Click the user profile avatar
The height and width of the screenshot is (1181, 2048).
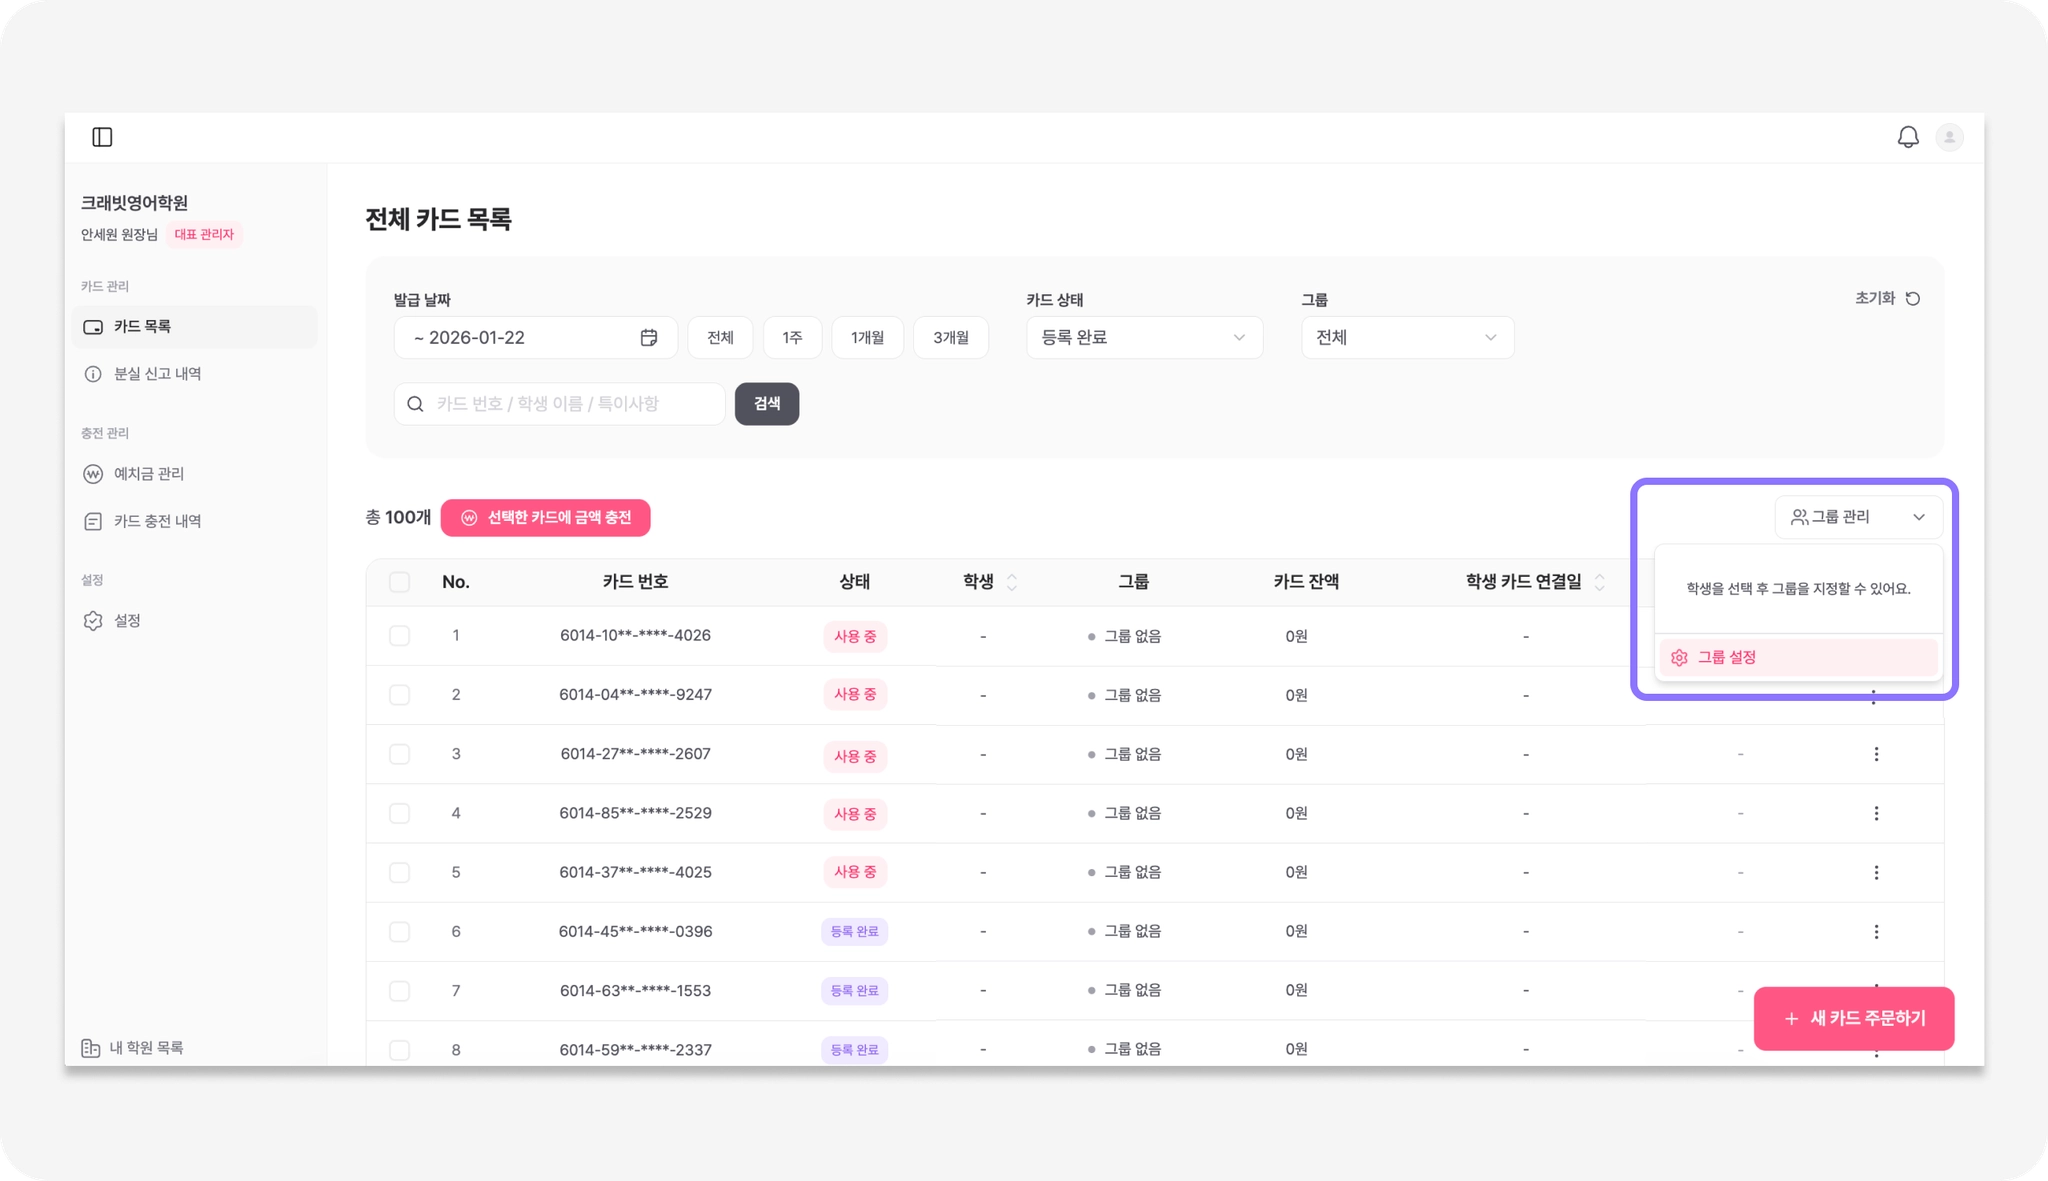point(1949,137)
